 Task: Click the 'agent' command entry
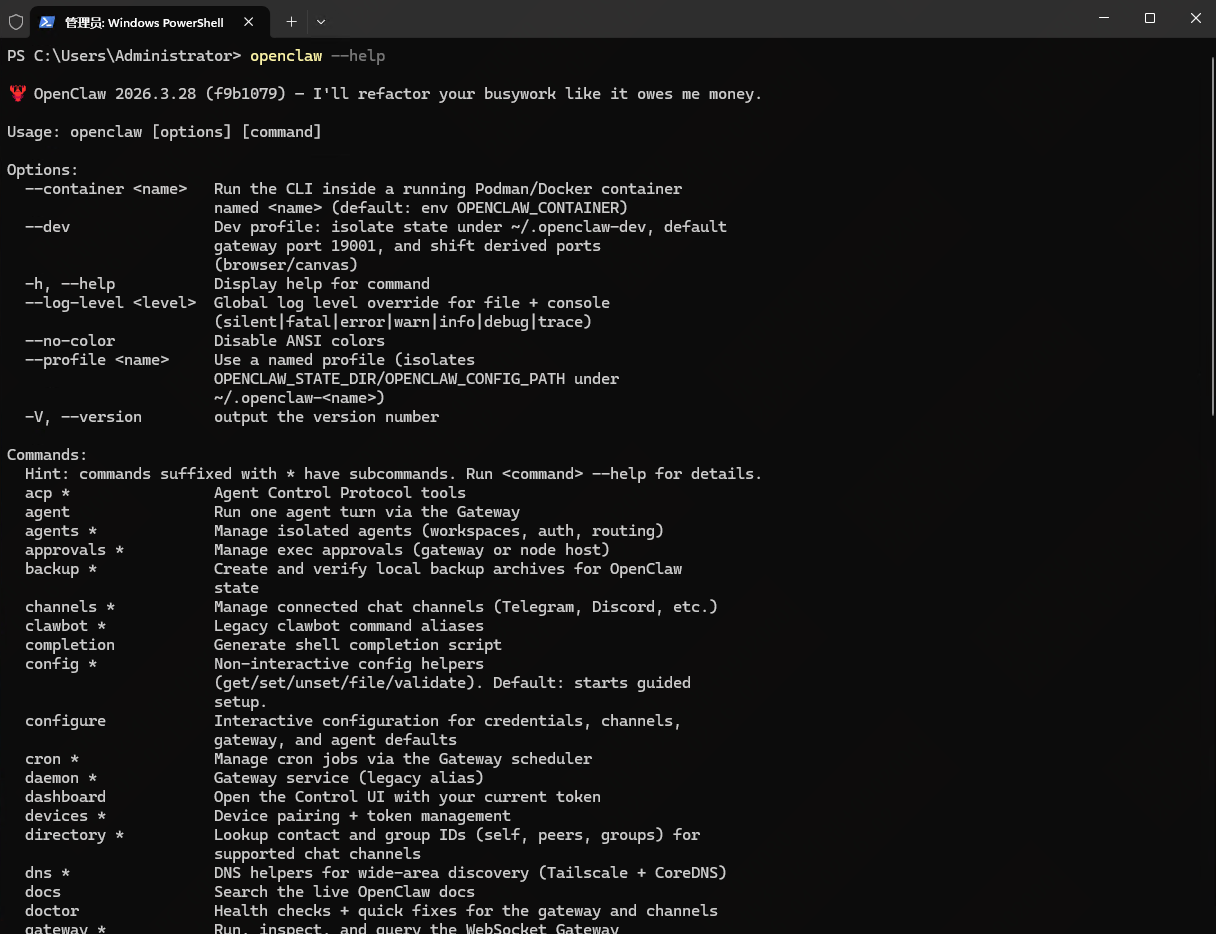(47, 512)
